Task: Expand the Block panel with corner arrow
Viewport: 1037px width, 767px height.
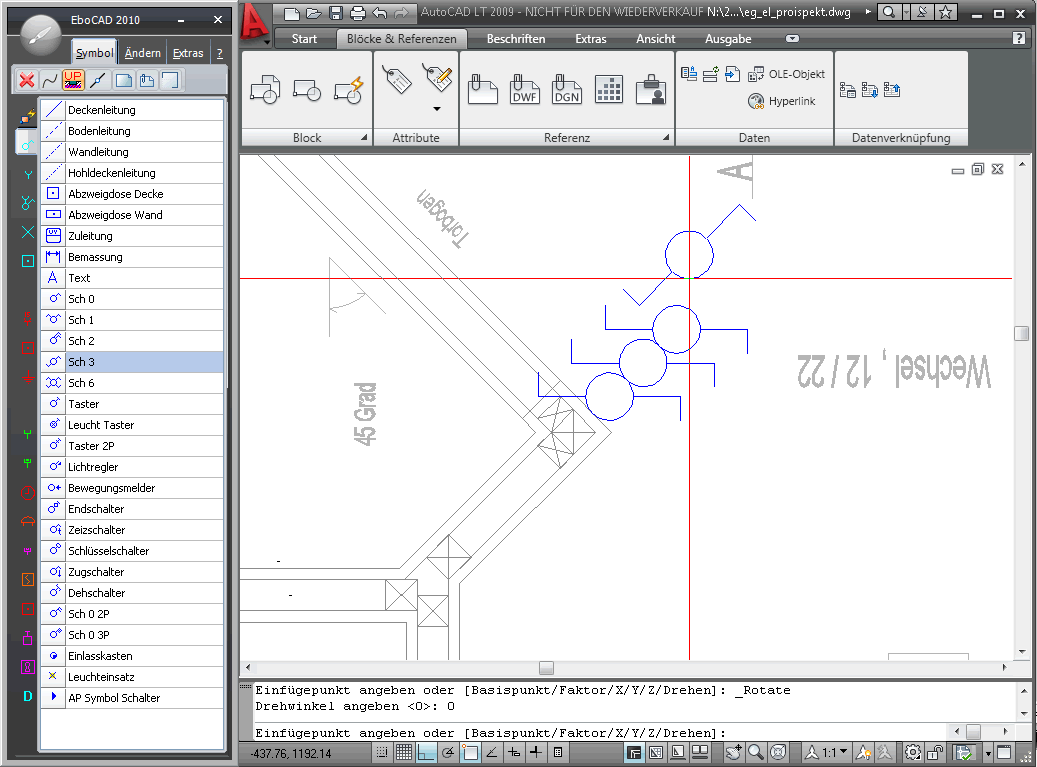Action: click(364, 138)
